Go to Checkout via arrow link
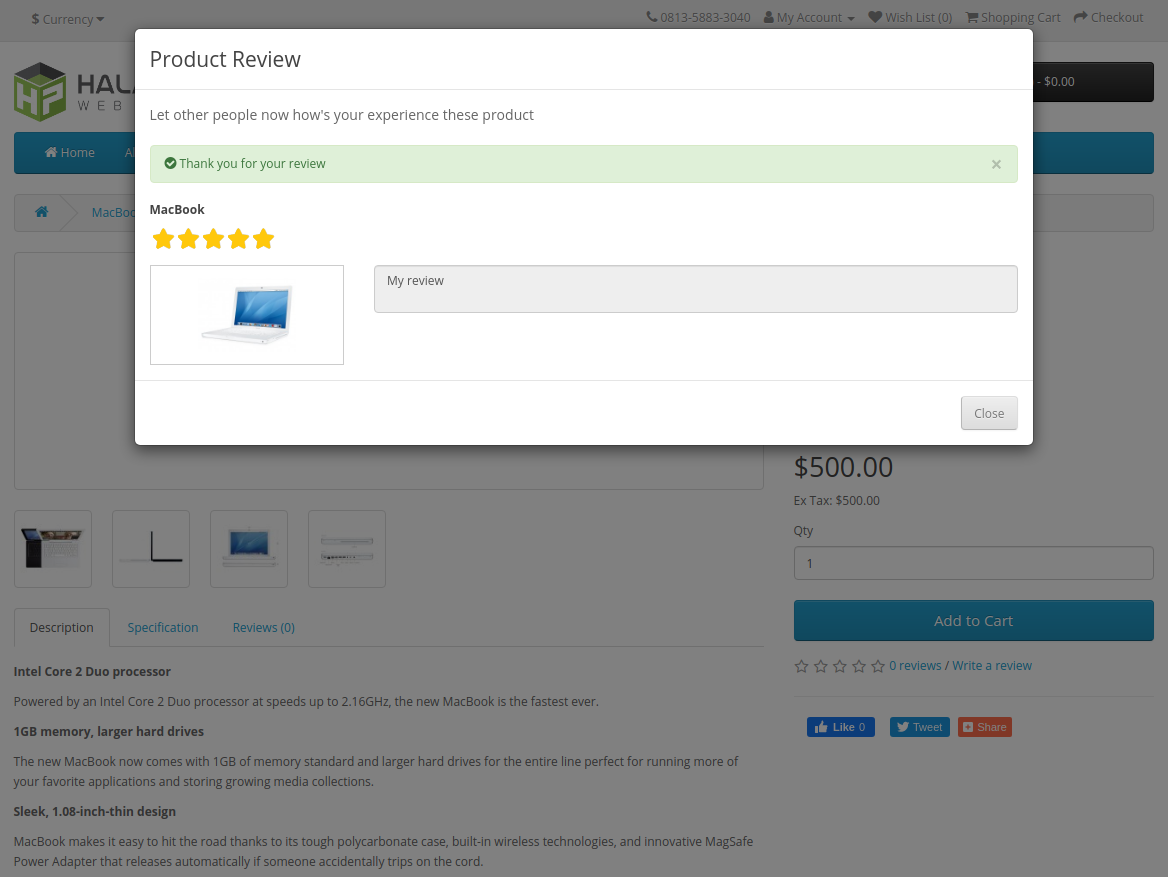The image size is (1168, 877). (x=1108, y=17)
